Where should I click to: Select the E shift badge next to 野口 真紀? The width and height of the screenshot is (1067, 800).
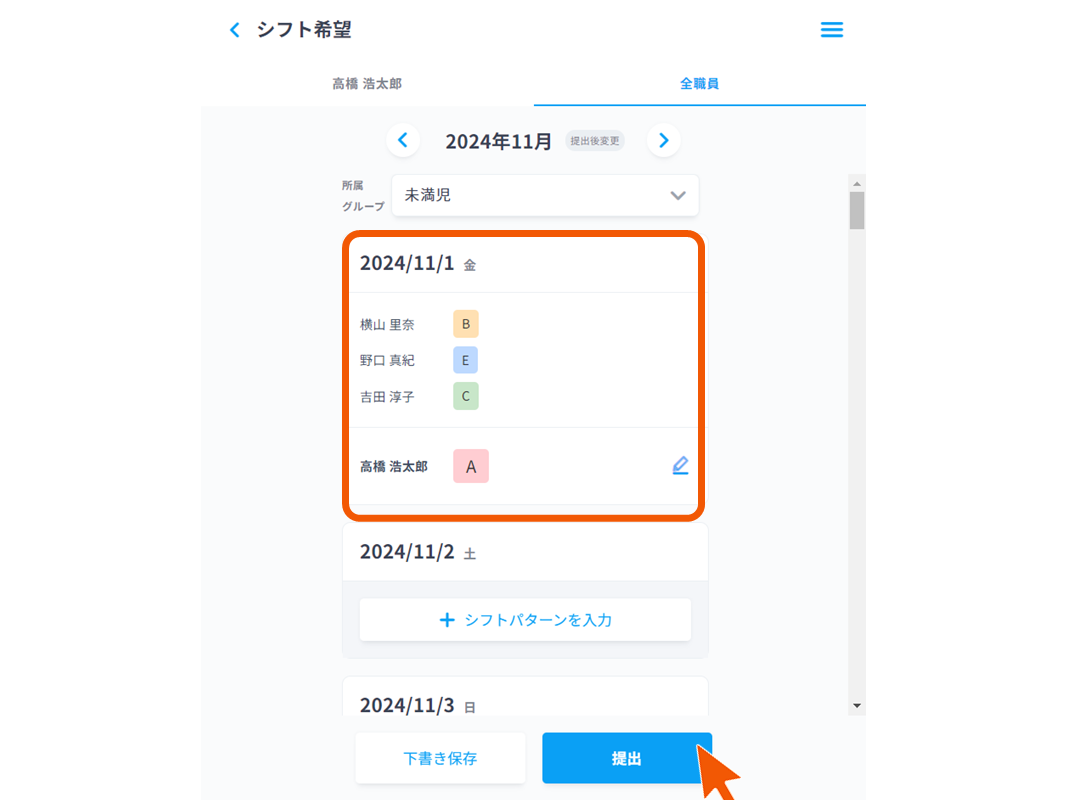click(x=465, y=359)
